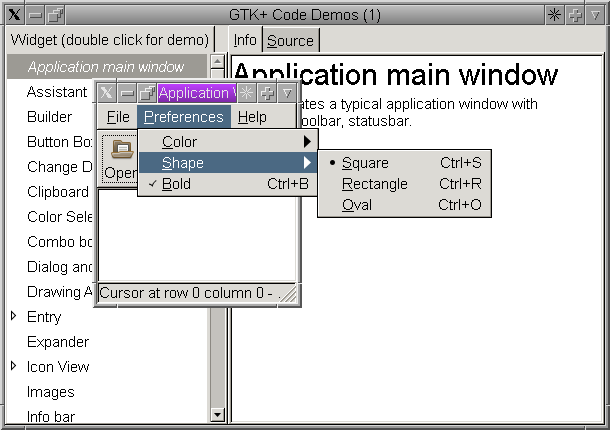Click the plus icon in Application window titlebar
The height and width of the screenshot is (430, 610).
click(x=267, y=93)
